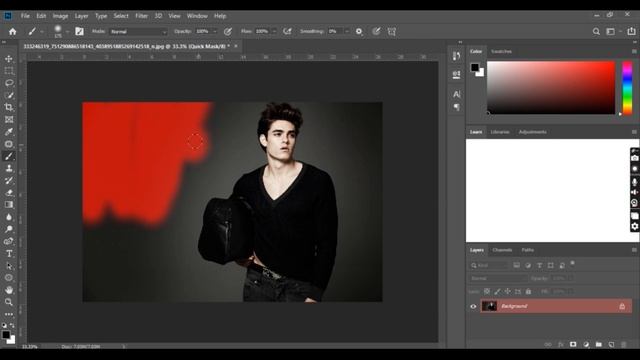Expand the Smoothing value dropdown
Screen dimensions: 640x360
(x=347, y=31)
